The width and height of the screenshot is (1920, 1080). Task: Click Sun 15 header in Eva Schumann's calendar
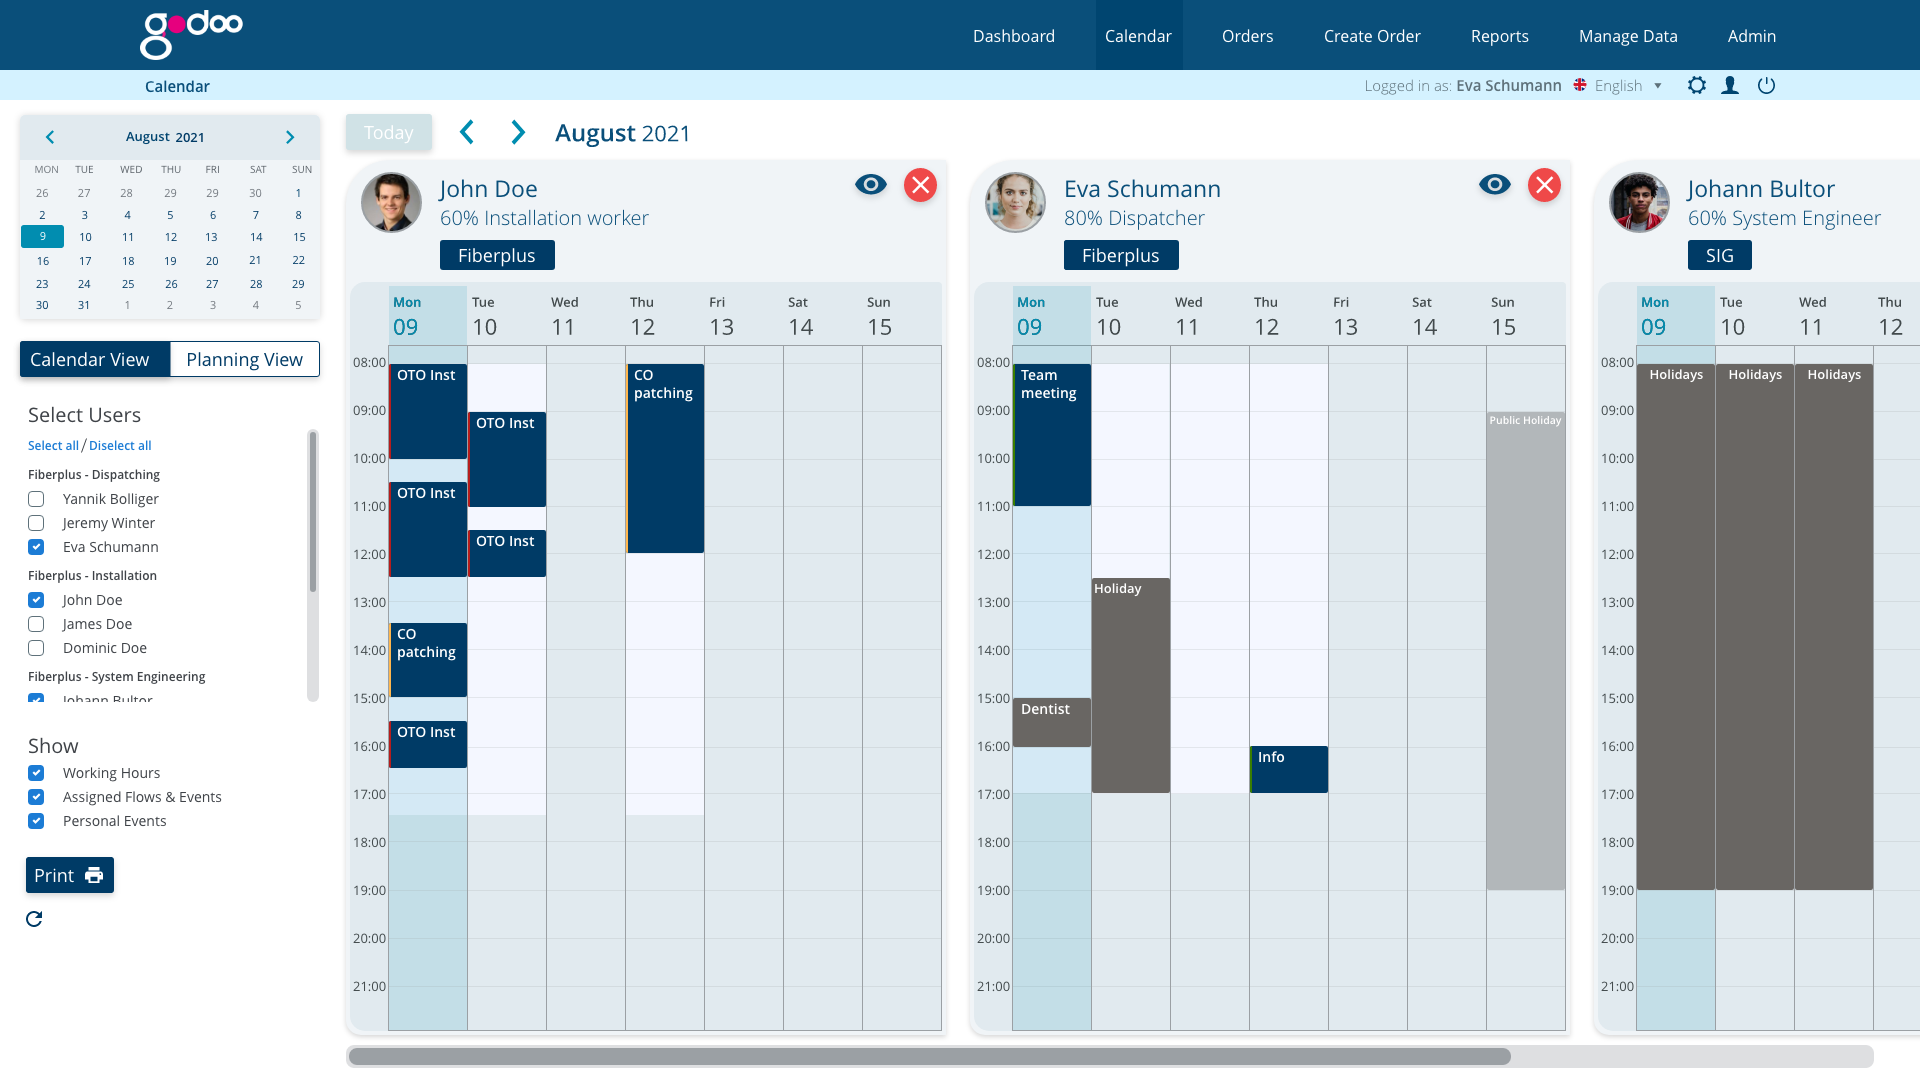[x=1525, y=316]
